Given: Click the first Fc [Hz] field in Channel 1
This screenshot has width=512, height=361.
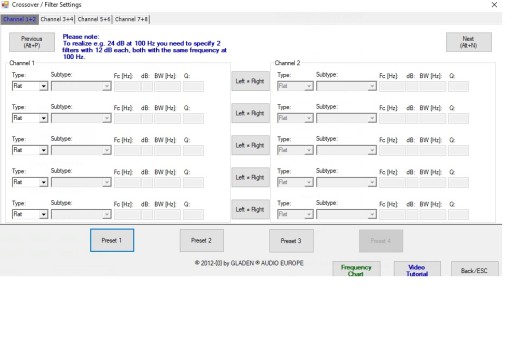Looking at the screenshot, I should 127,87.
